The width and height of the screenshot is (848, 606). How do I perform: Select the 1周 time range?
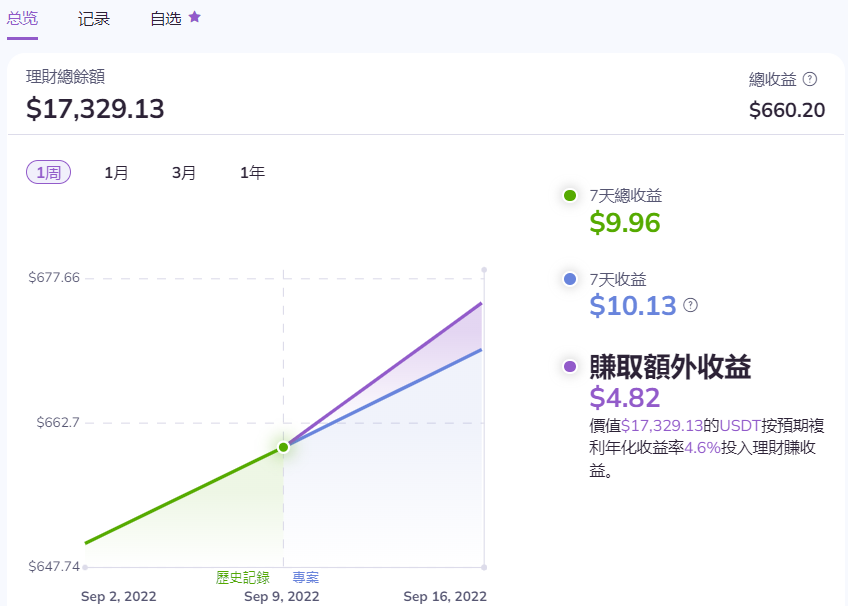coord(49,172)
